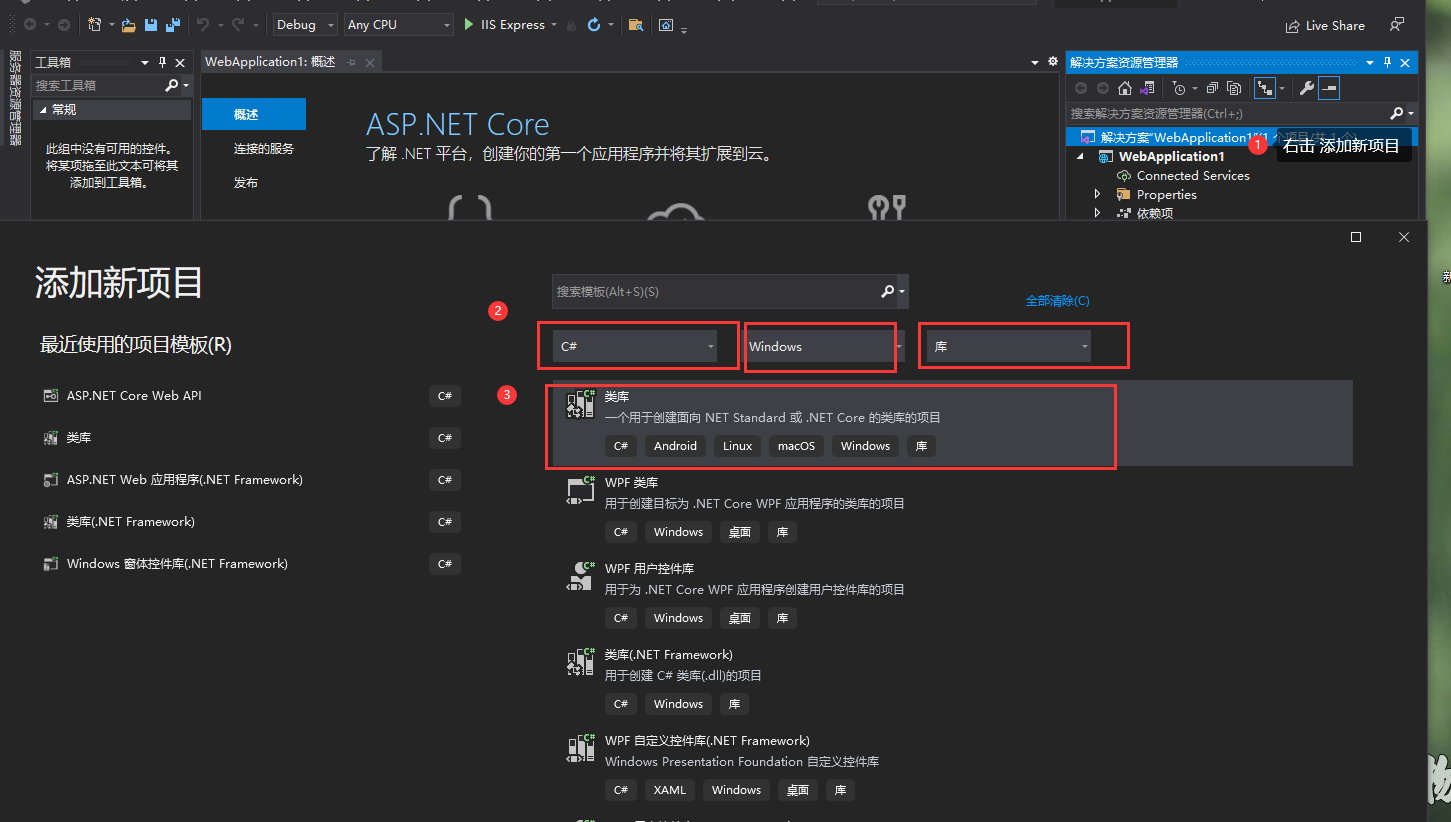
Task: Open the Debug configuration dropdown
Action: [305, 25]
